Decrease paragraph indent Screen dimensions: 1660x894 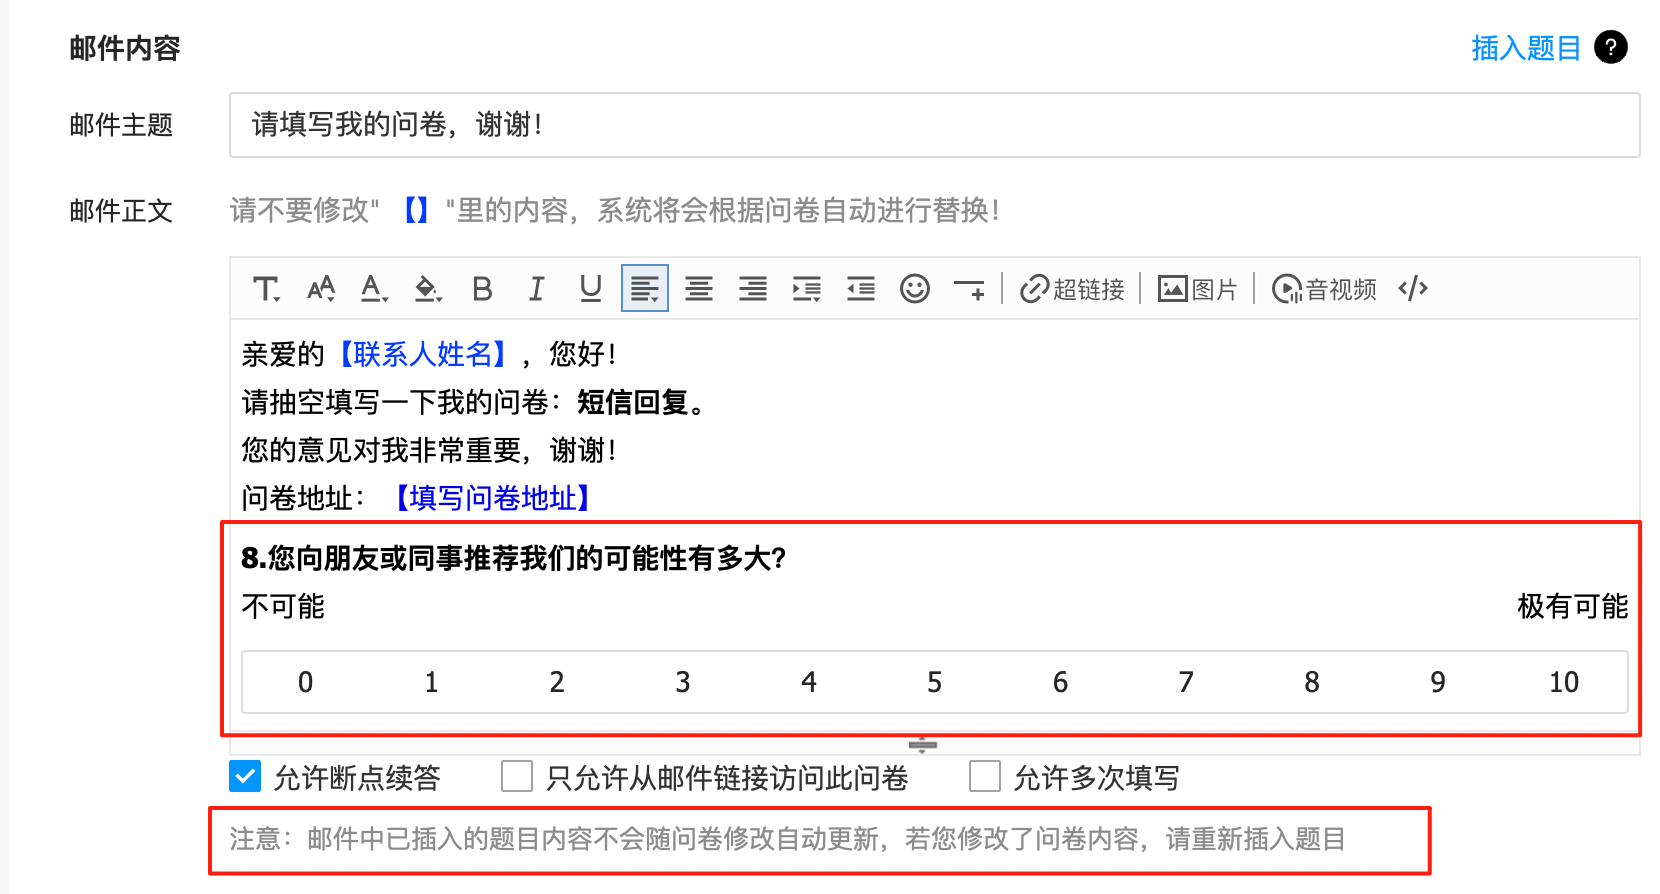(x=861, y=289)
